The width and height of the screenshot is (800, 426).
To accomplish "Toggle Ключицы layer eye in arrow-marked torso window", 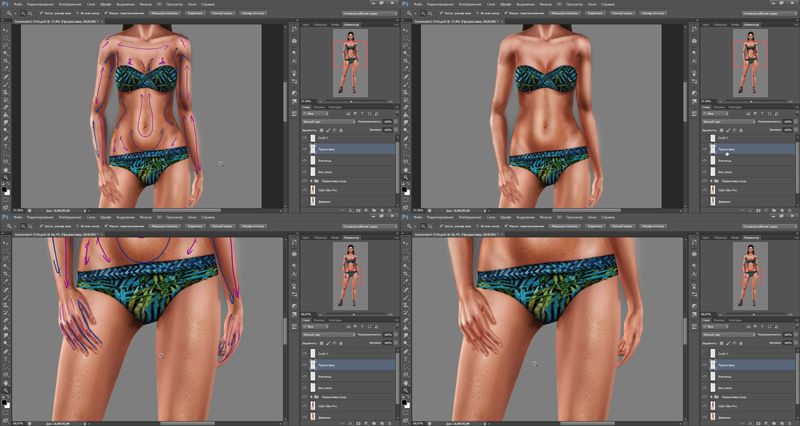I will 305,161.
